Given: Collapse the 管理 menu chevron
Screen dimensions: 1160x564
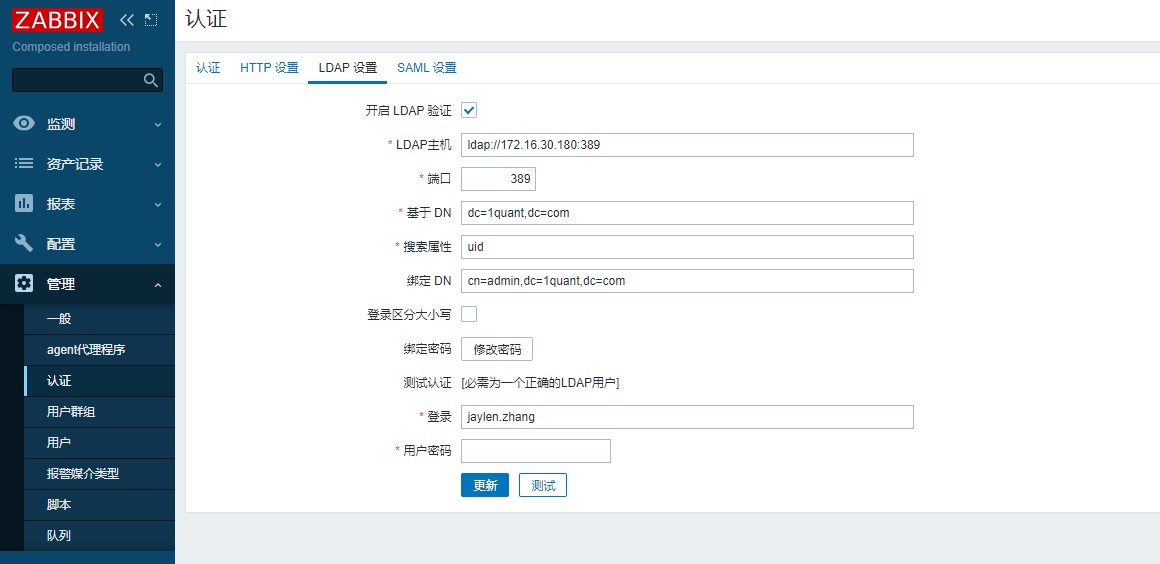Looking at the screenshot, I should point(157,285).
